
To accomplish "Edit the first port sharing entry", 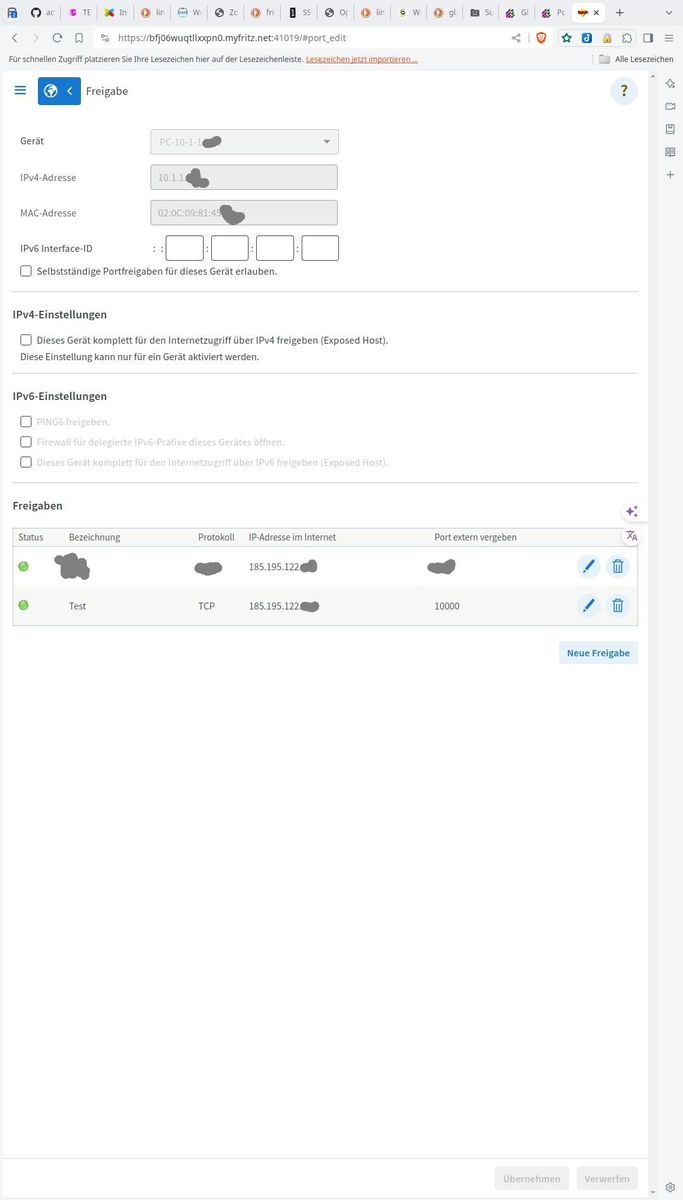I will [x=589, y=567].
